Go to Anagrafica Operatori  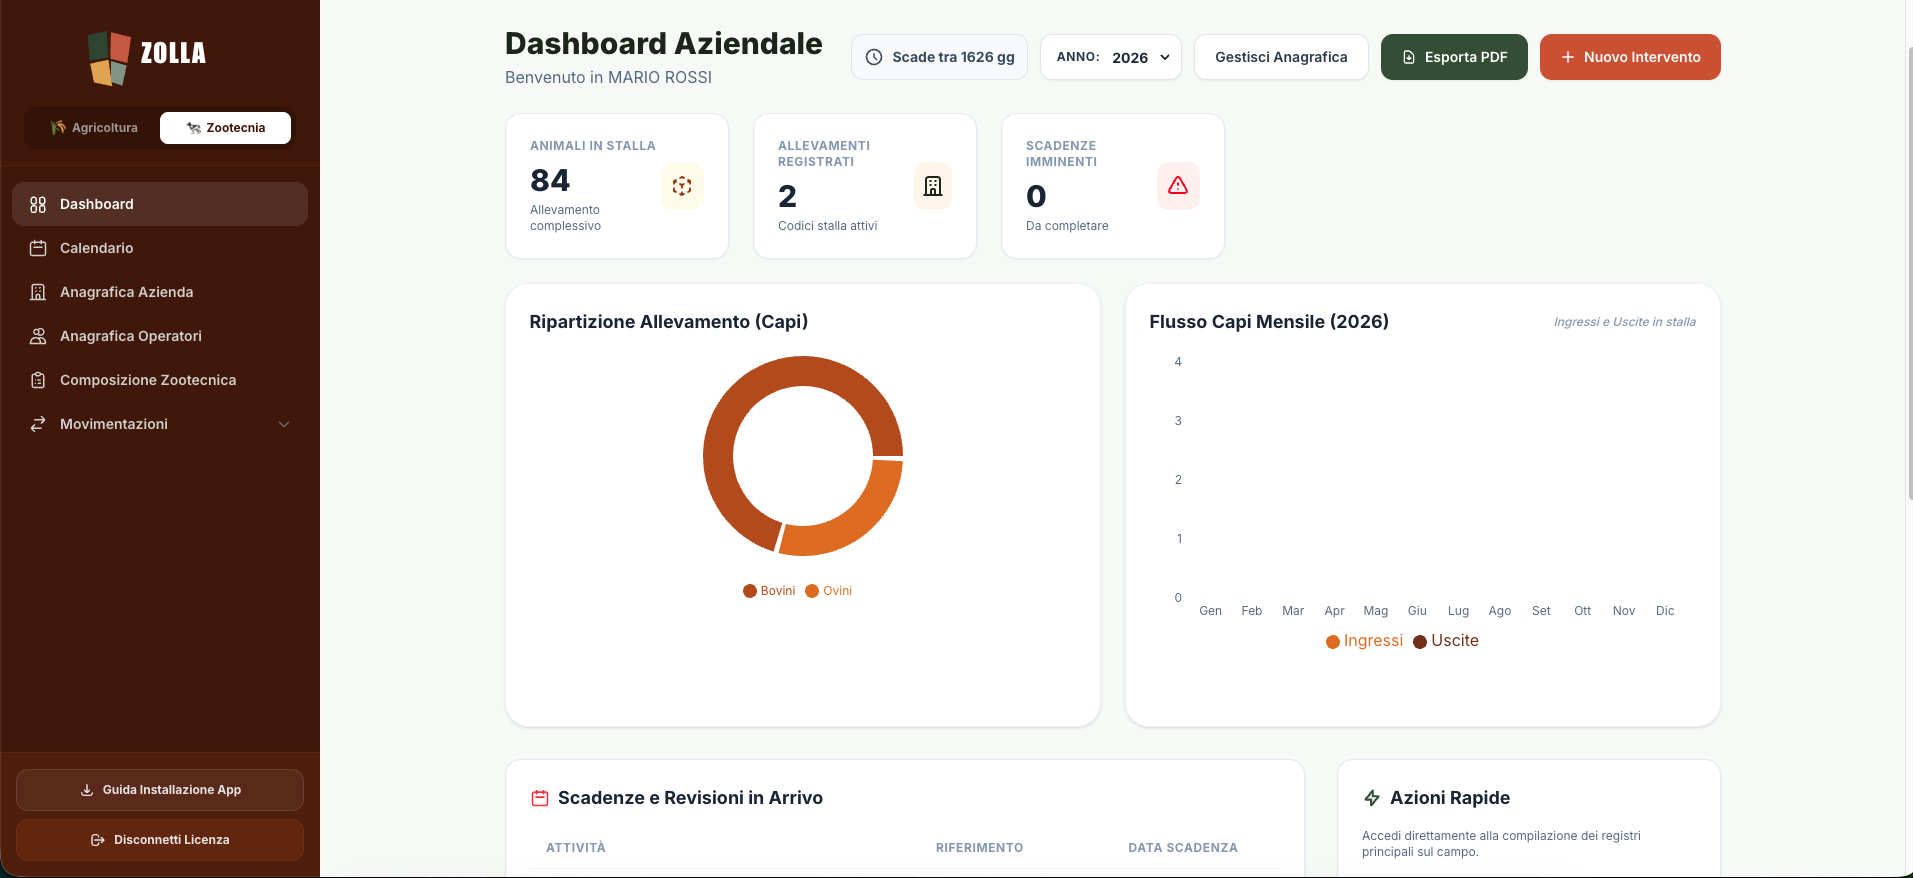pyautogui.click(x=160, y=336)
